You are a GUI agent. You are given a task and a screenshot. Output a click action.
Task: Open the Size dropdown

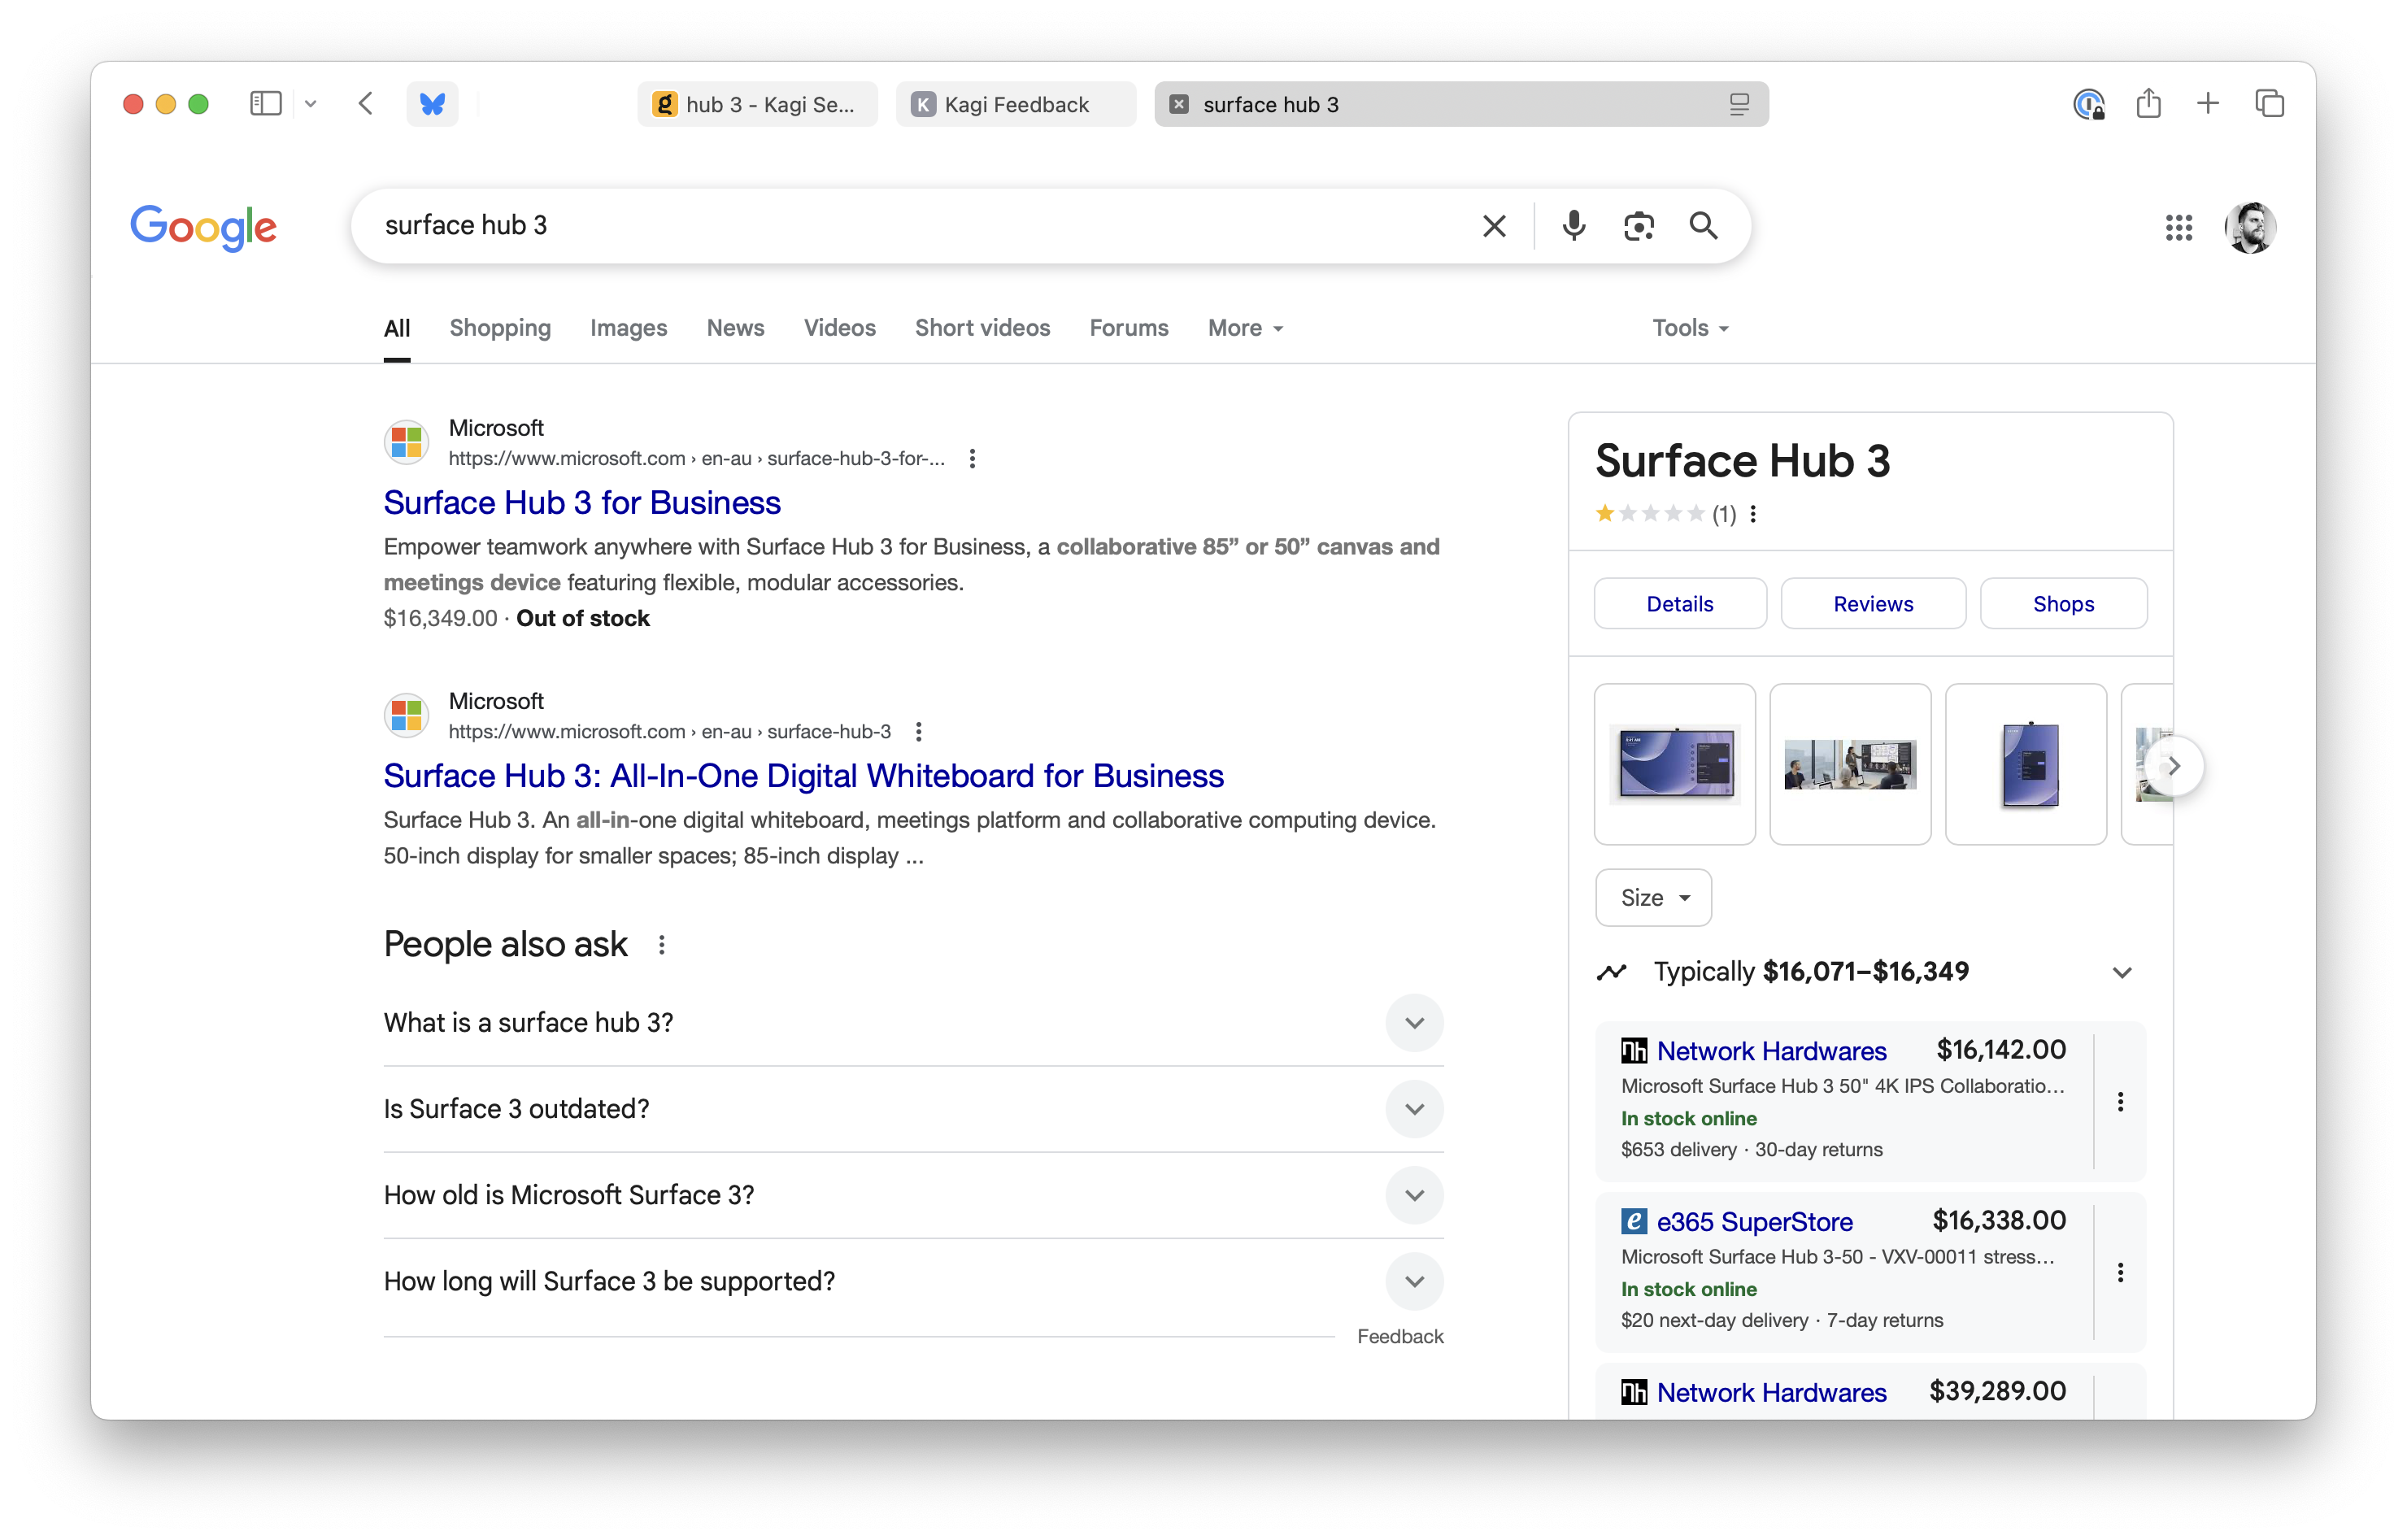coord(1653,898)
